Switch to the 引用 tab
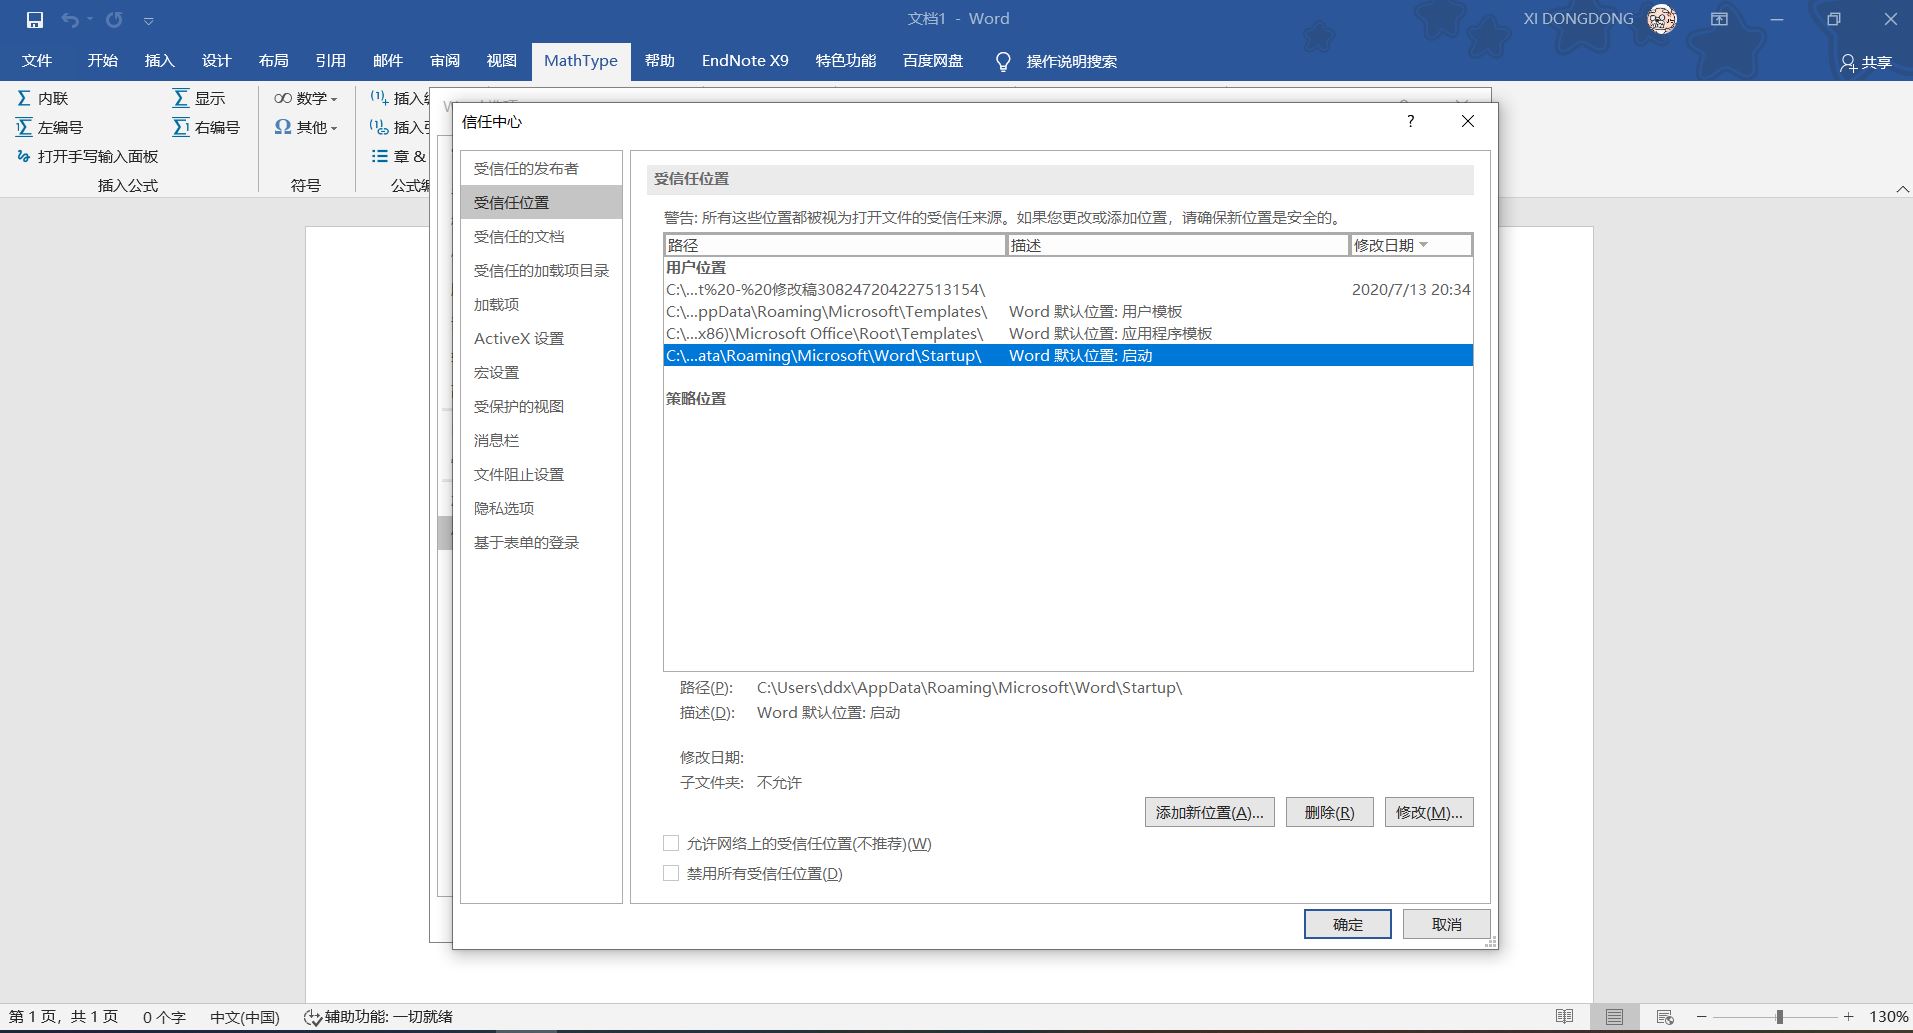Screen dimensions: 1913x1033 [330, 61]
